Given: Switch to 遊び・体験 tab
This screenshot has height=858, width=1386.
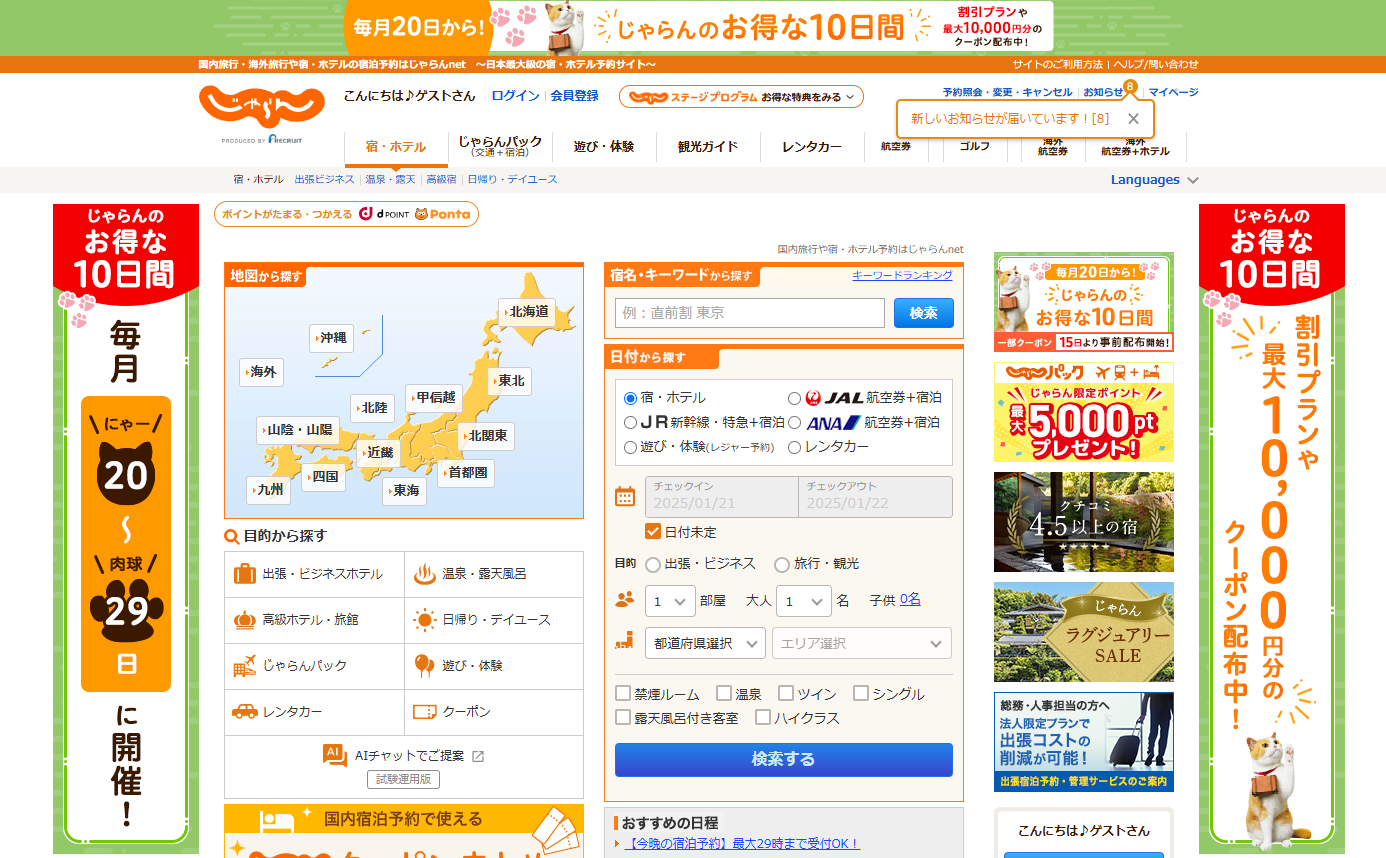Looking at the screenshot, I should tap(604, 147).
